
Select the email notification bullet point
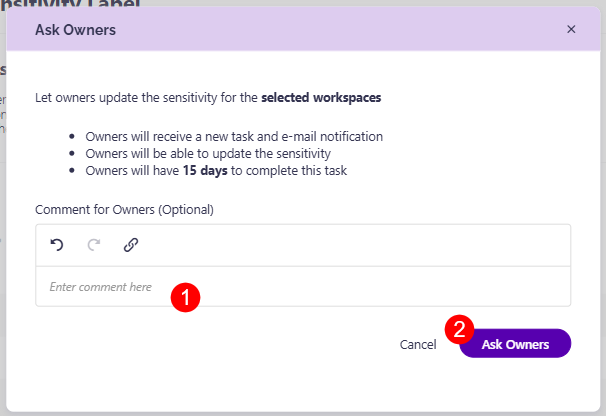(234, 136)
